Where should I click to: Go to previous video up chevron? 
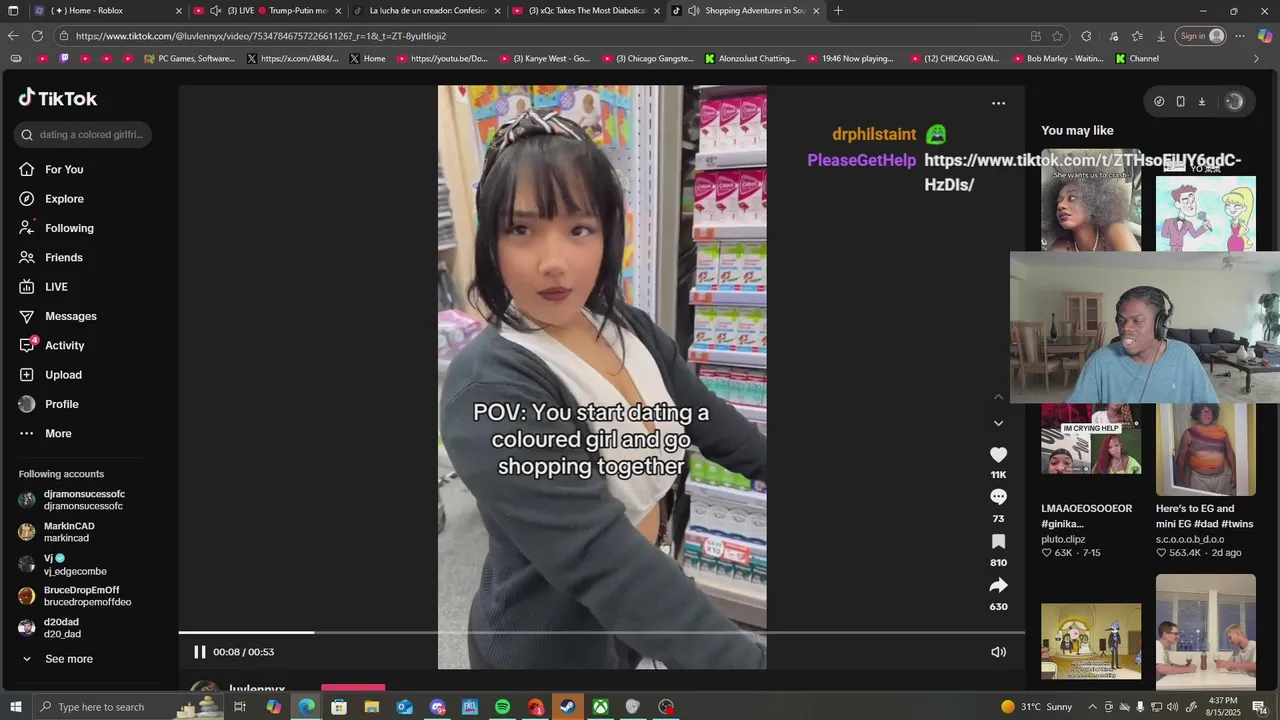coord(998,397)
